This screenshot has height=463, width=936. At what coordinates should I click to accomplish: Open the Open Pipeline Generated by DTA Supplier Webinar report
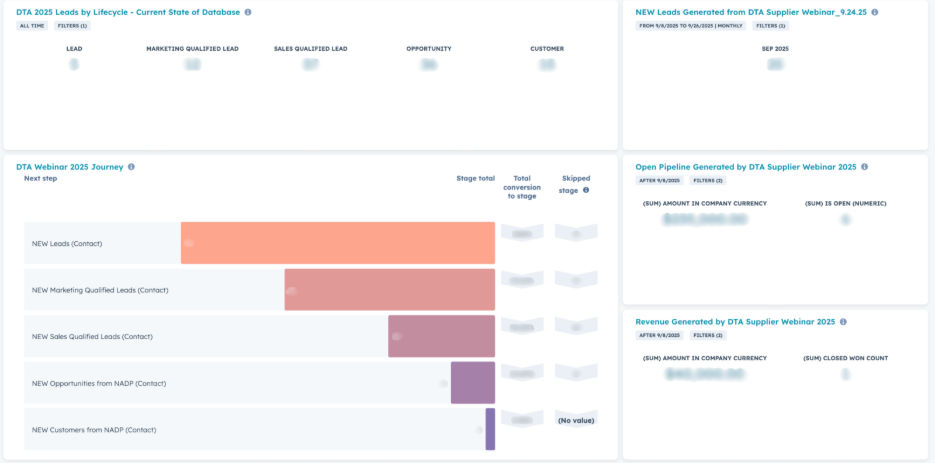click(746, 167)
